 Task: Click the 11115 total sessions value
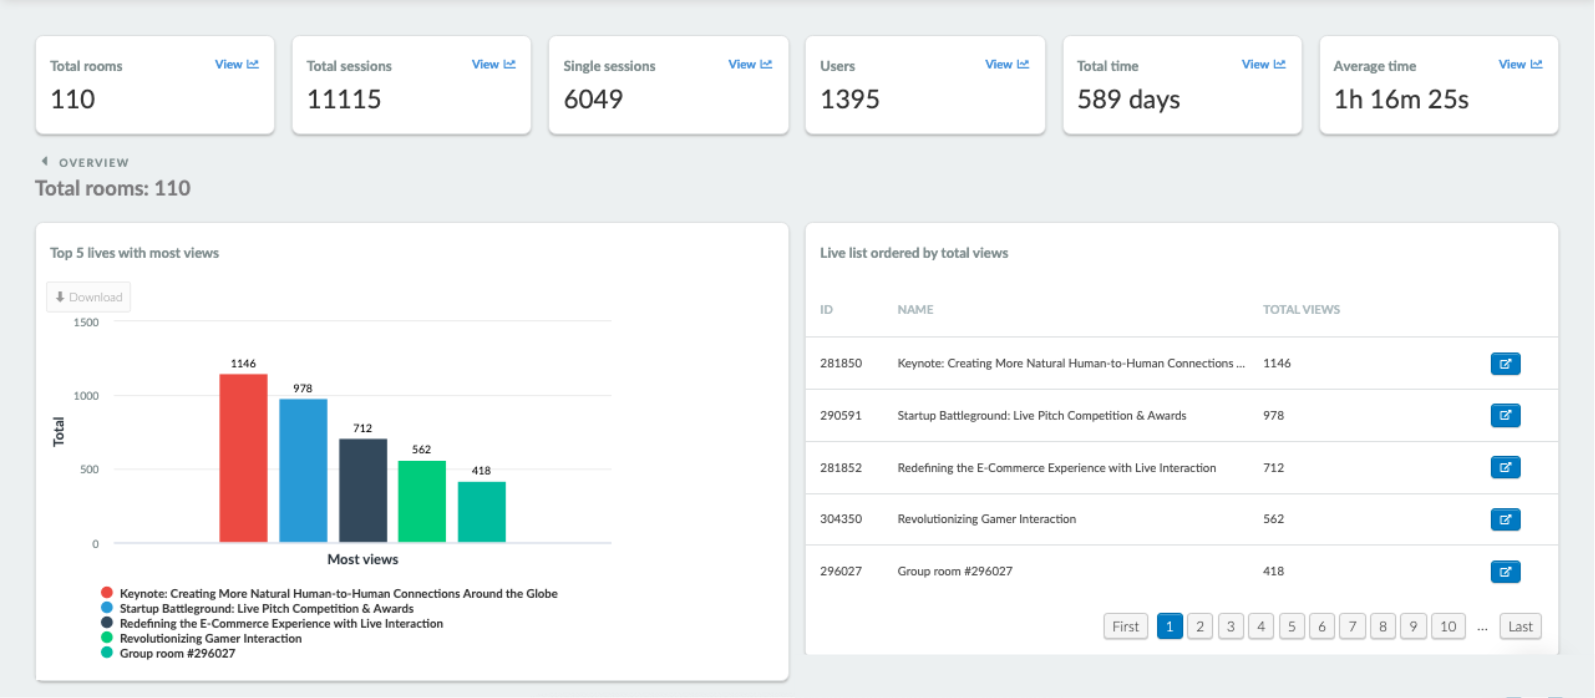coord(344,99)
